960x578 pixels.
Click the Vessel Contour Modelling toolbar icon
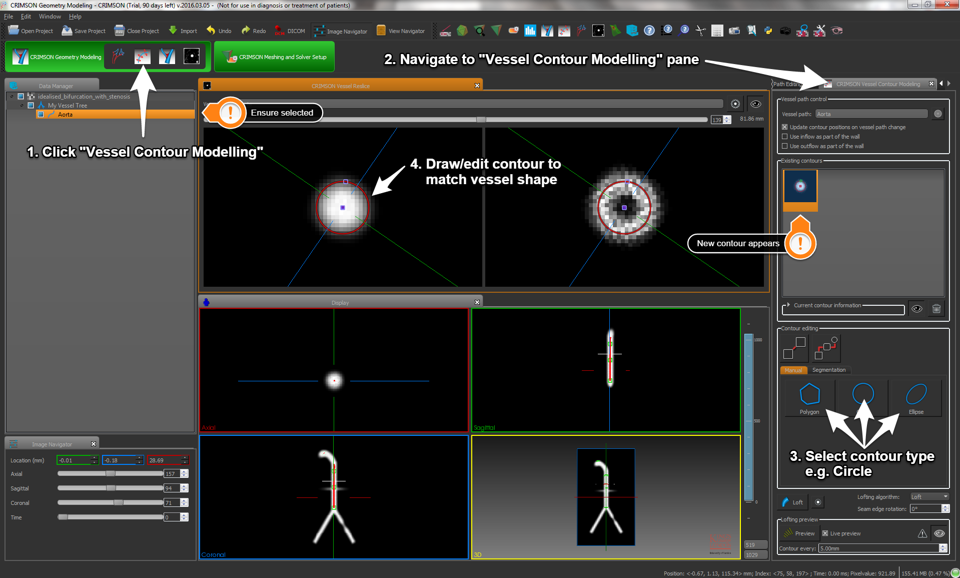143,57
